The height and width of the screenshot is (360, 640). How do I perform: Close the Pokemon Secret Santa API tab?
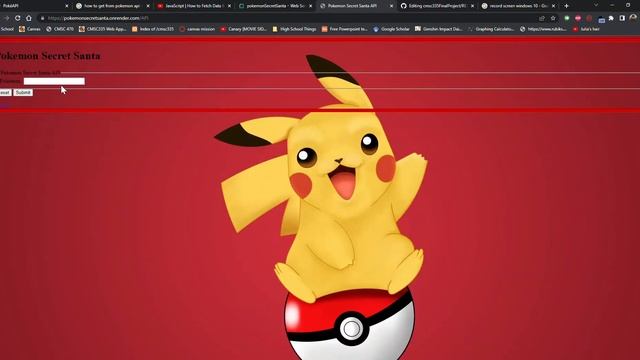click(391, 6)
